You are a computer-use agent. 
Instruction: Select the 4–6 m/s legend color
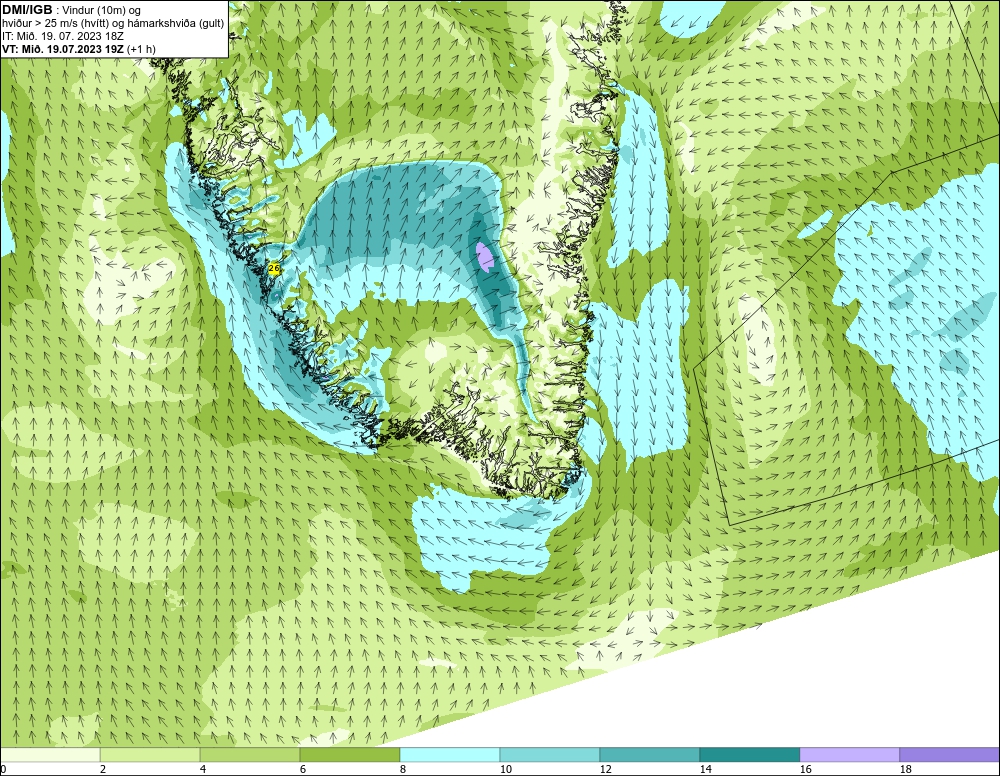(250, 755)
